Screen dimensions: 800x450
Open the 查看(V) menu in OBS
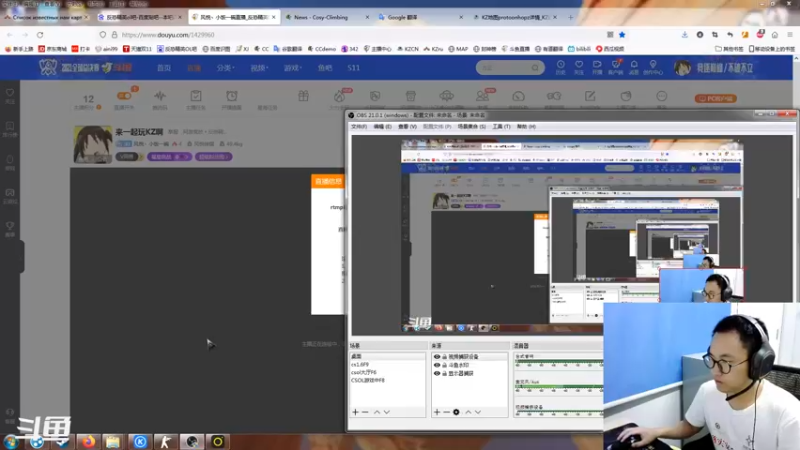(x=407, y=127)
